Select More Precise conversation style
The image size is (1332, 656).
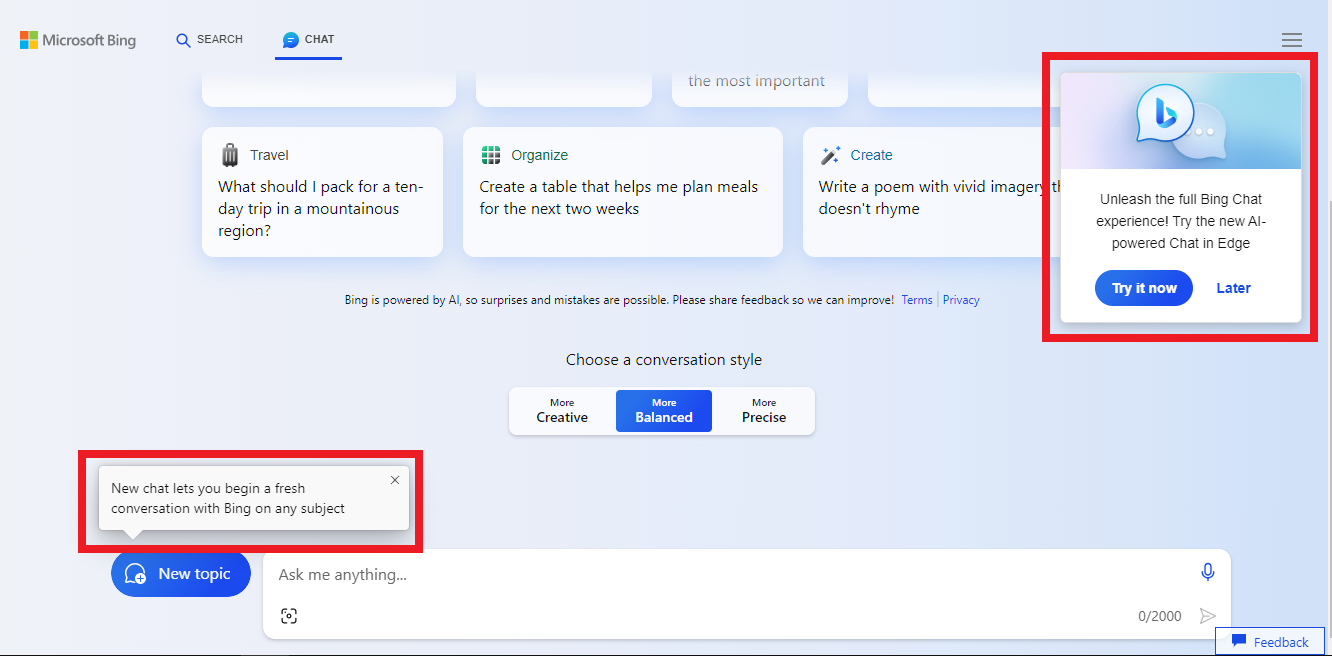click(x=764, y=411)
